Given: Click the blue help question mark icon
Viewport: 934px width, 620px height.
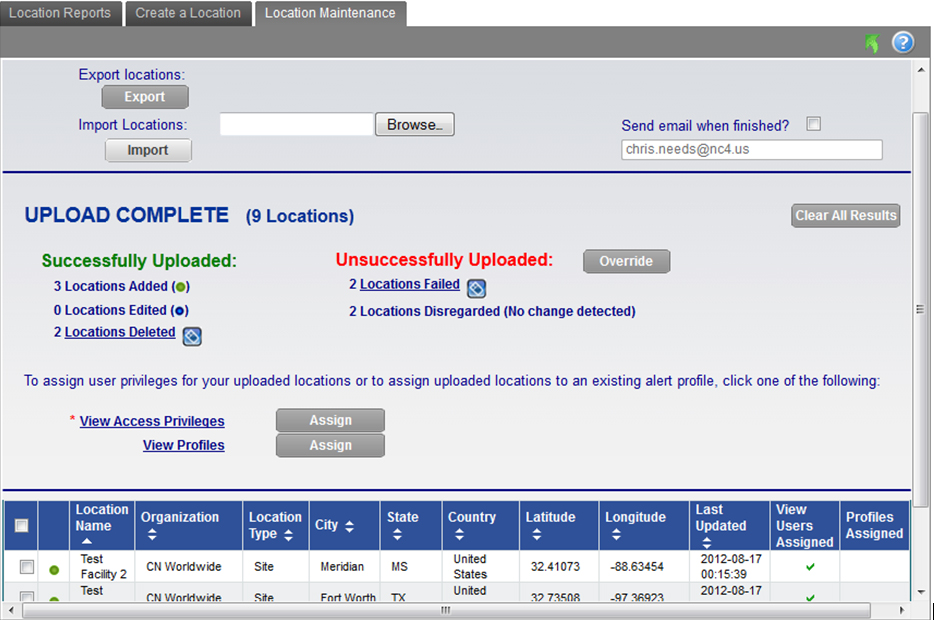Looking at the screenshot, I should (x=903, y=43).
